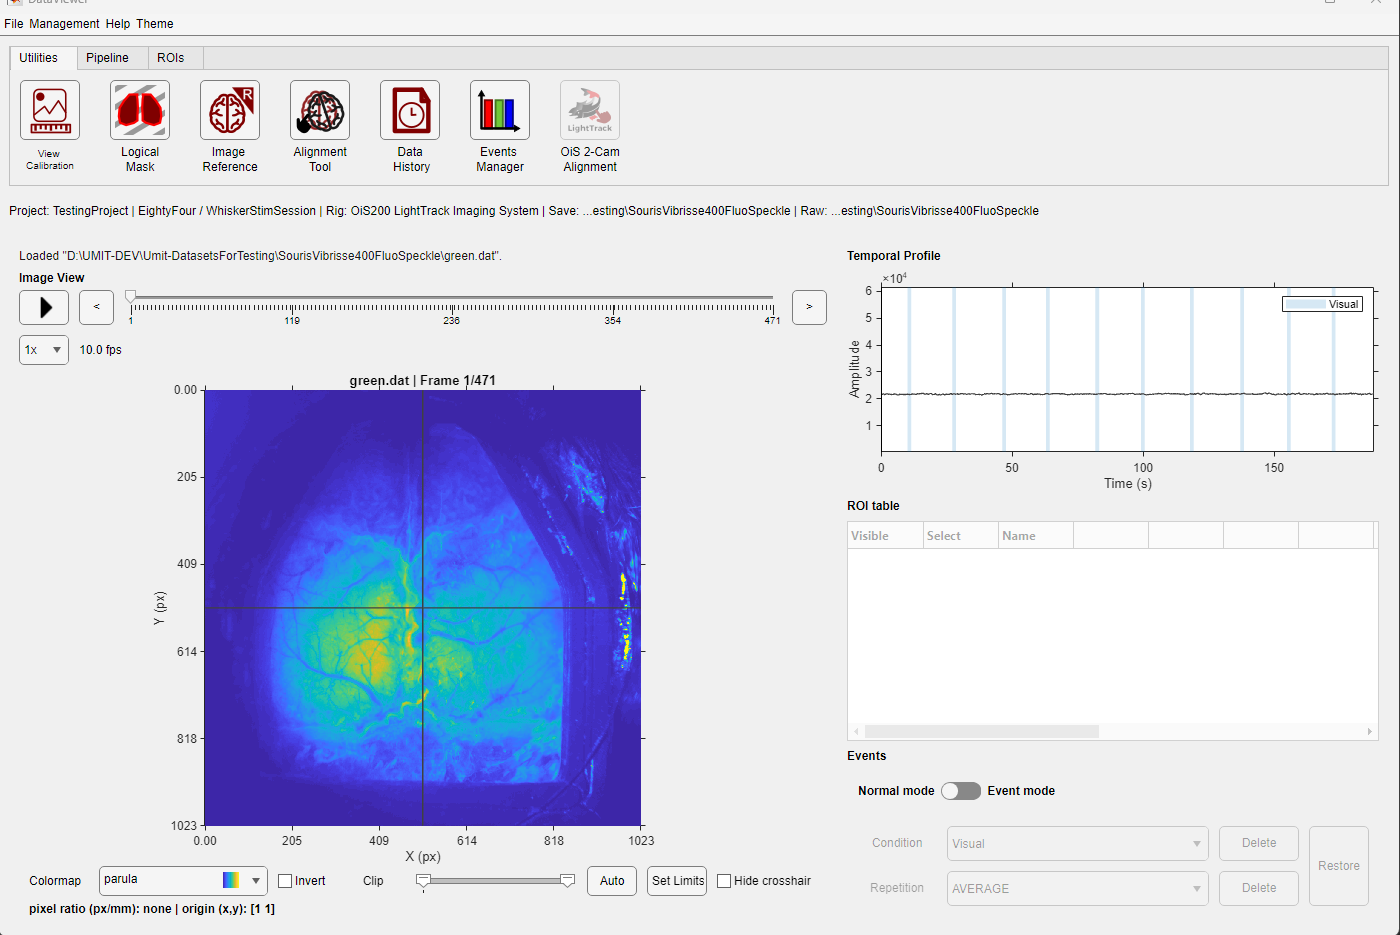Open the View Calibration utility

pos(50,110)
